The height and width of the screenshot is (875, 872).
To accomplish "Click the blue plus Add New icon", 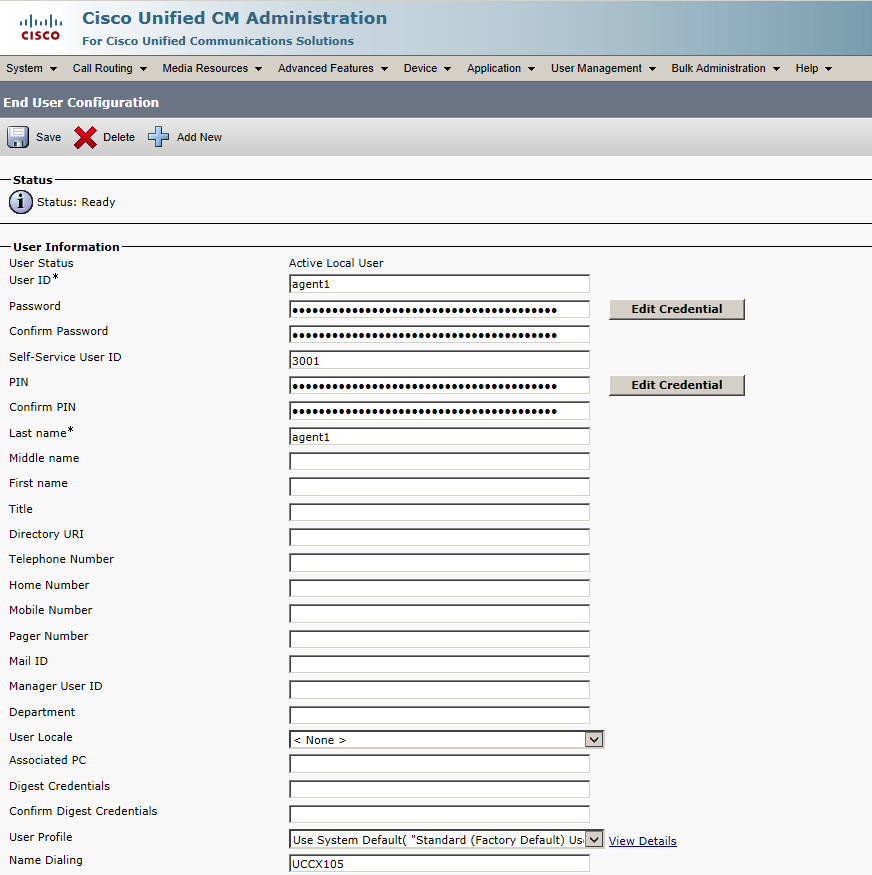I will pyautogui.click(x=158, y=137).
